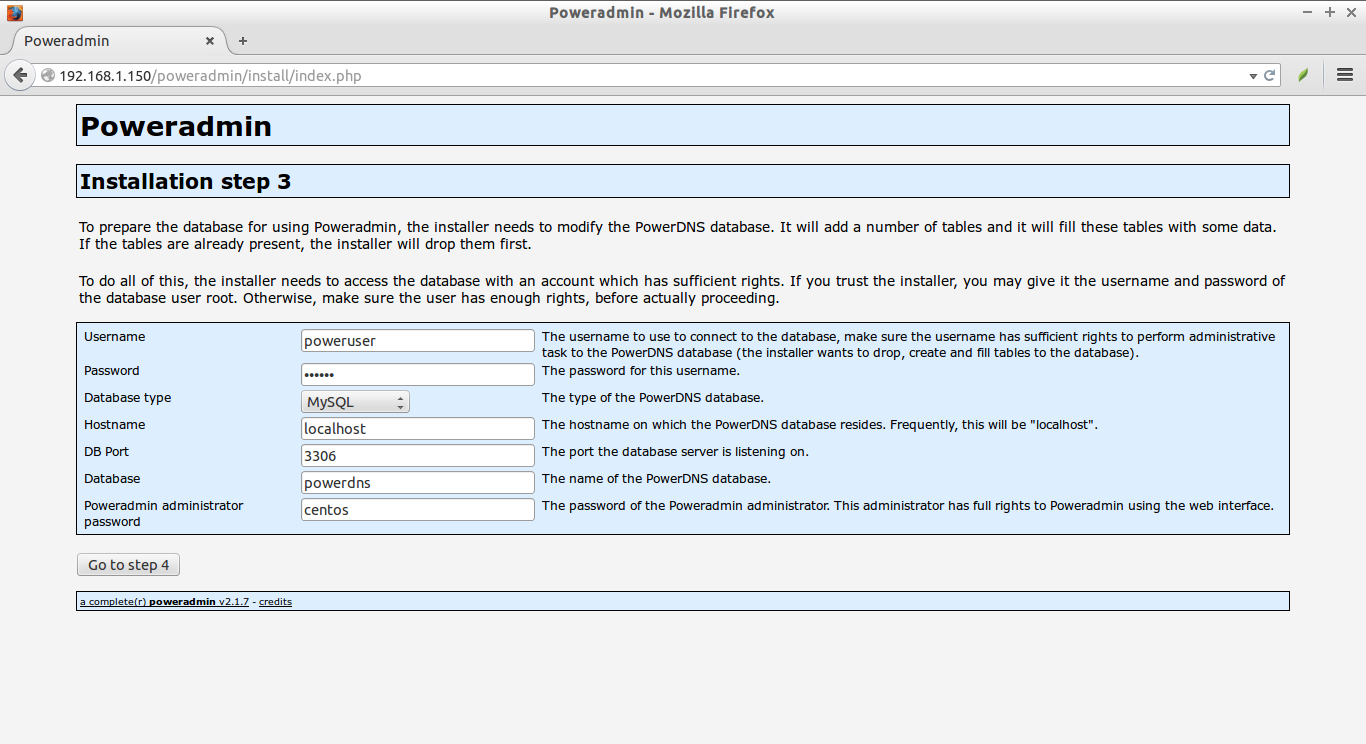Click 'The type of the PowerDNS database.' text
The image size is (1366, 744).
(653, 398)
